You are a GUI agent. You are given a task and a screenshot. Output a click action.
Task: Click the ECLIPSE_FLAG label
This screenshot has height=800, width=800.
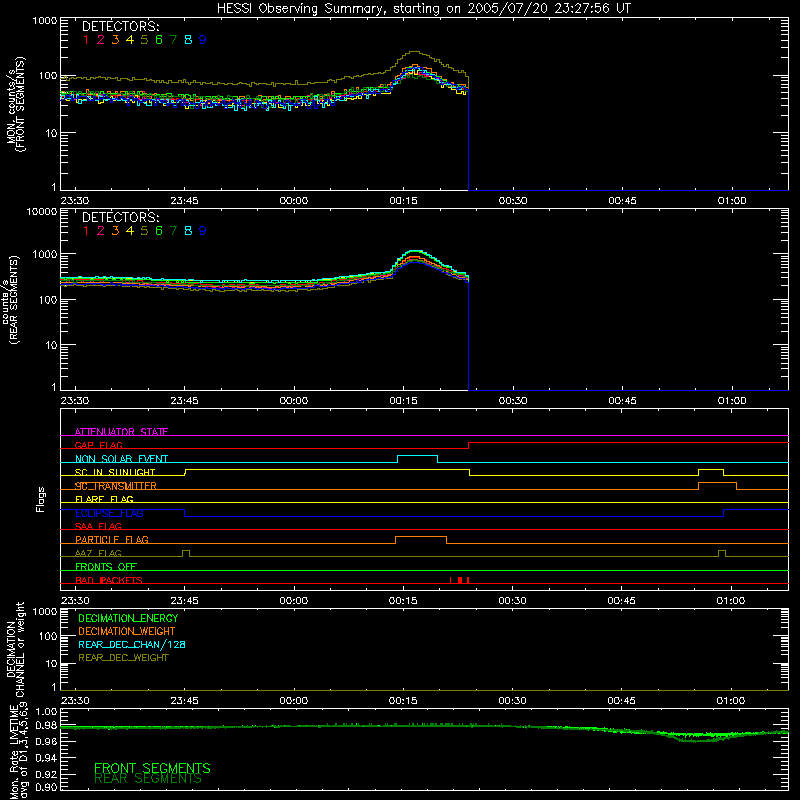109,513
